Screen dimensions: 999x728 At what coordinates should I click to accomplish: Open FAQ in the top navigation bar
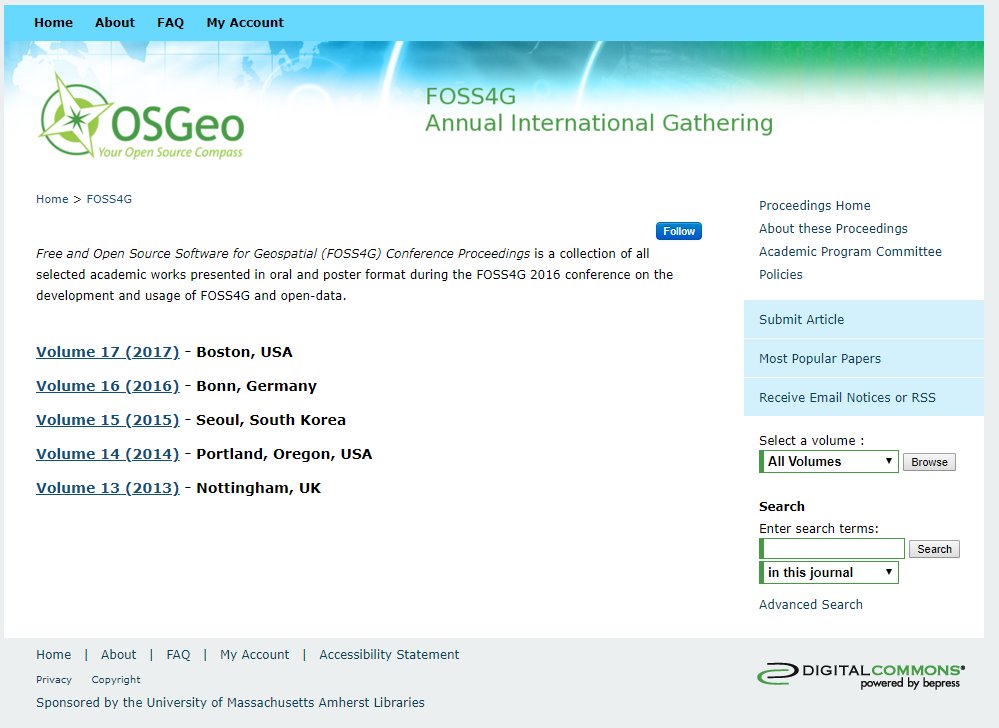[170, 22]
